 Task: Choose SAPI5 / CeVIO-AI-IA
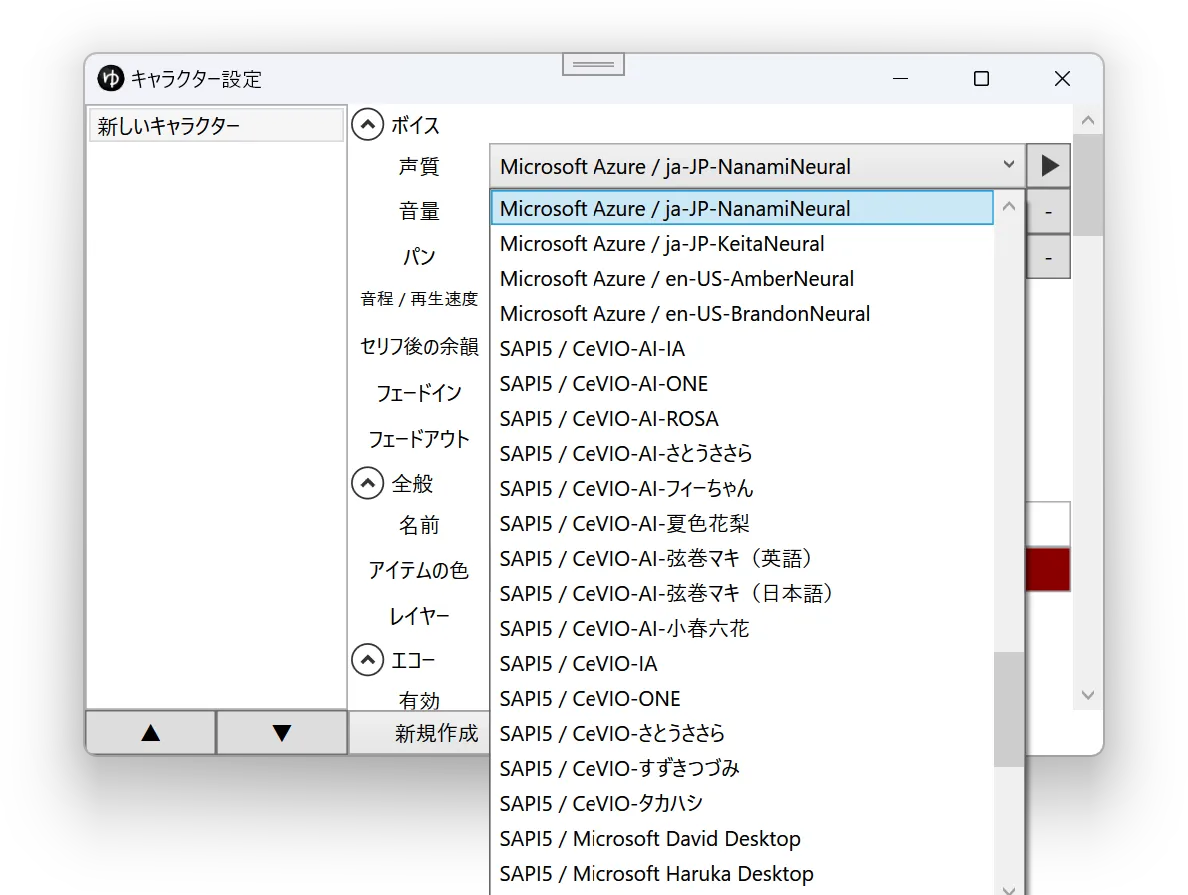coord(742,349)
